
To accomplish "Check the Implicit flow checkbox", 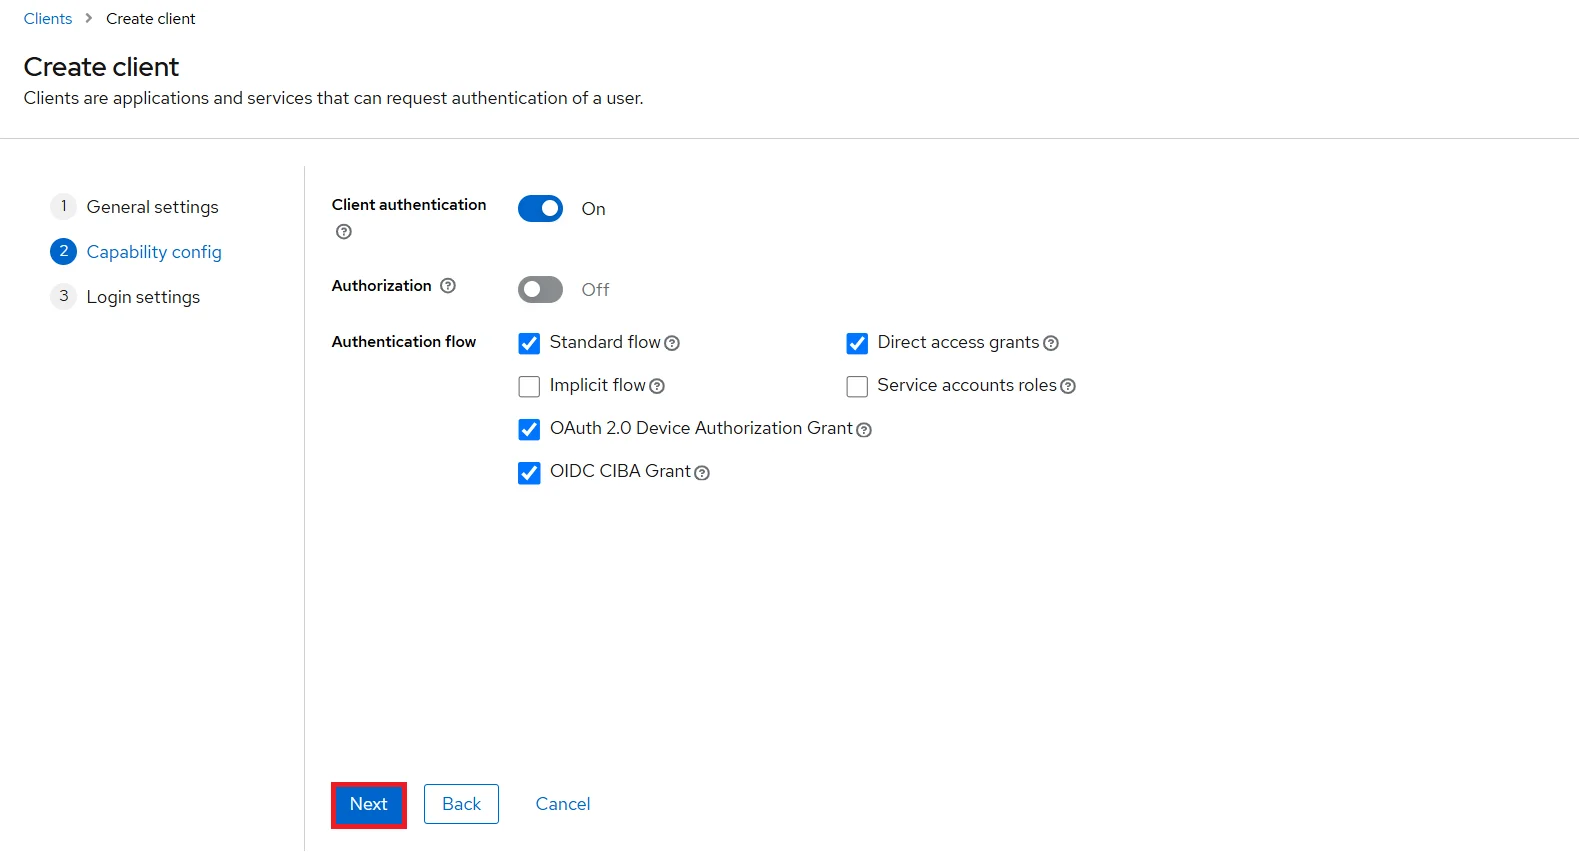I will (x=529, y=386).
